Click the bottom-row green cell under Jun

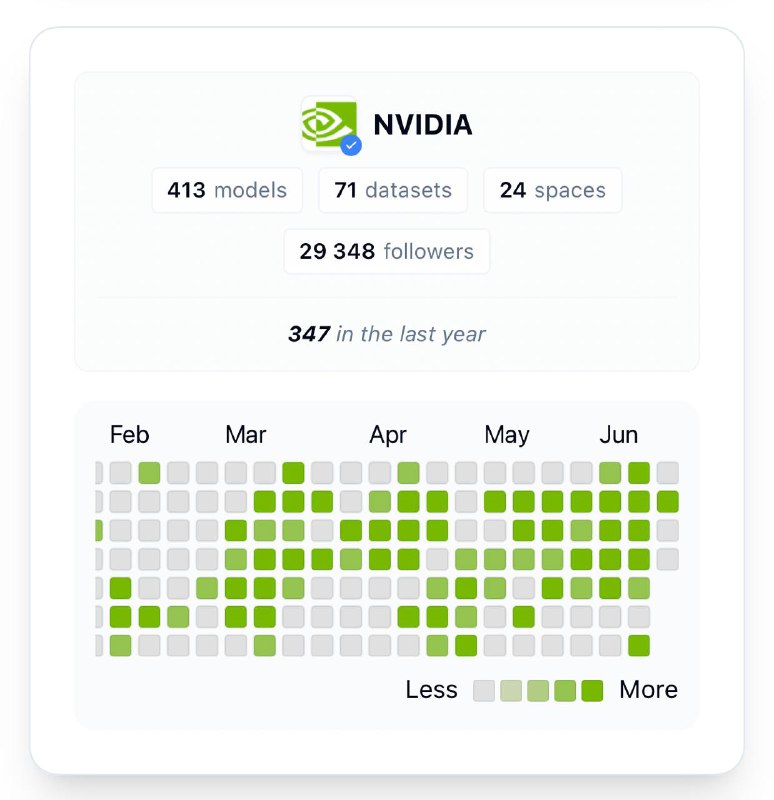tap(639, 646)
